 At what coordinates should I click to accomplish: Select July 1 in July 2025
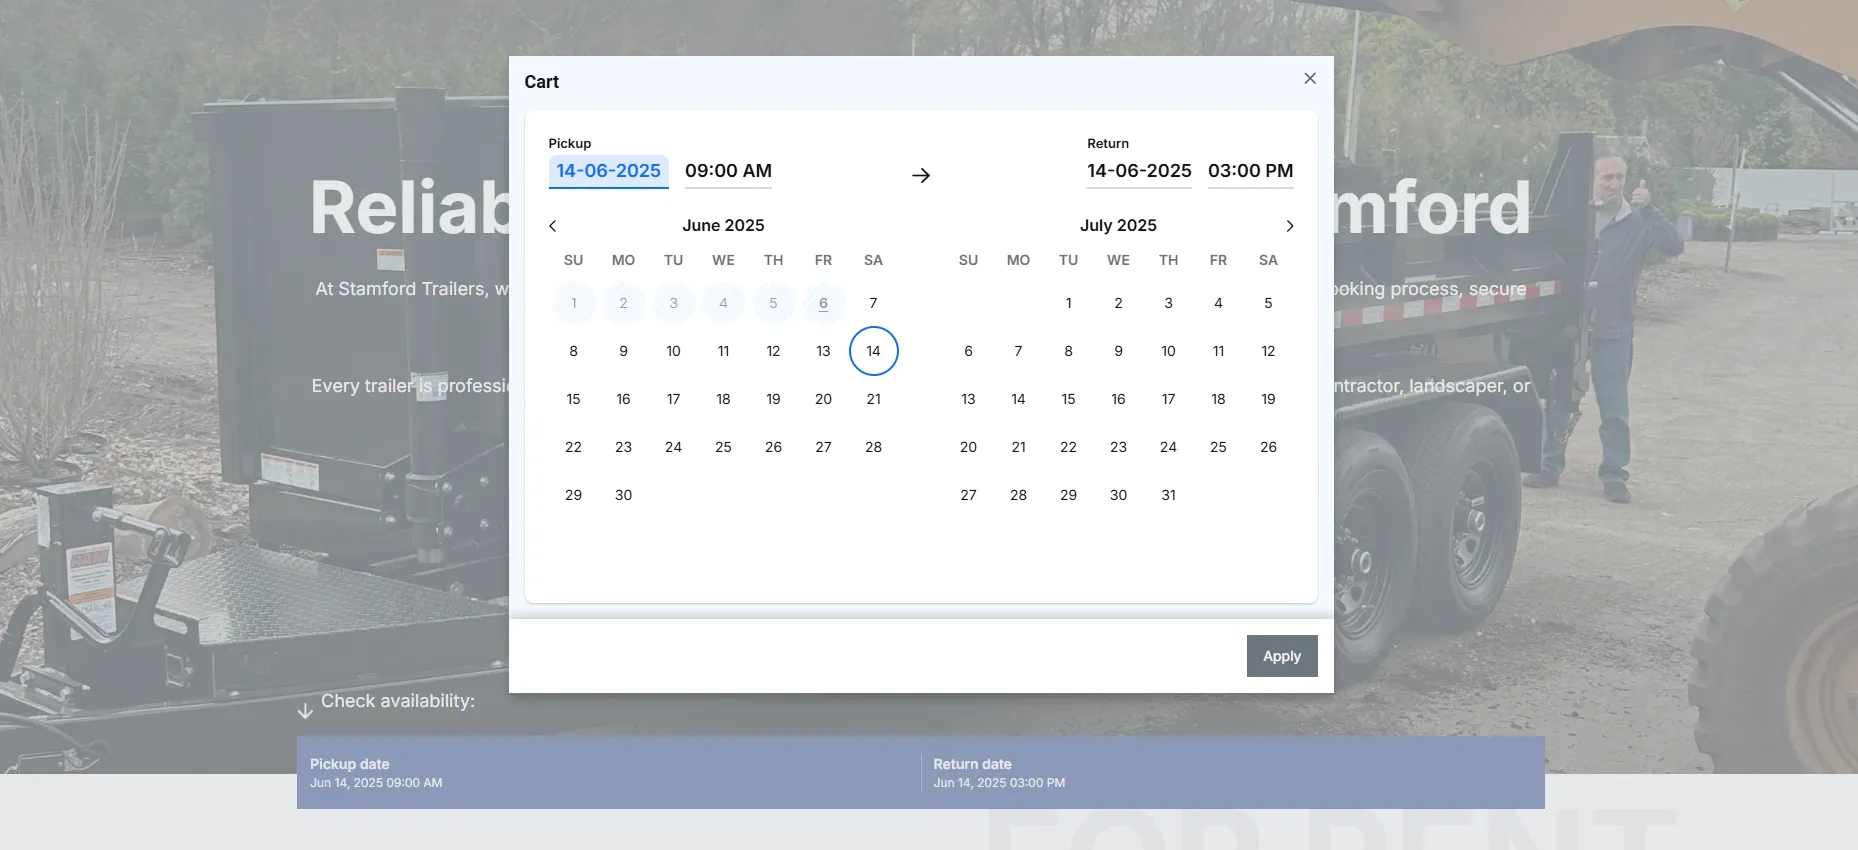click(1069, 303)
